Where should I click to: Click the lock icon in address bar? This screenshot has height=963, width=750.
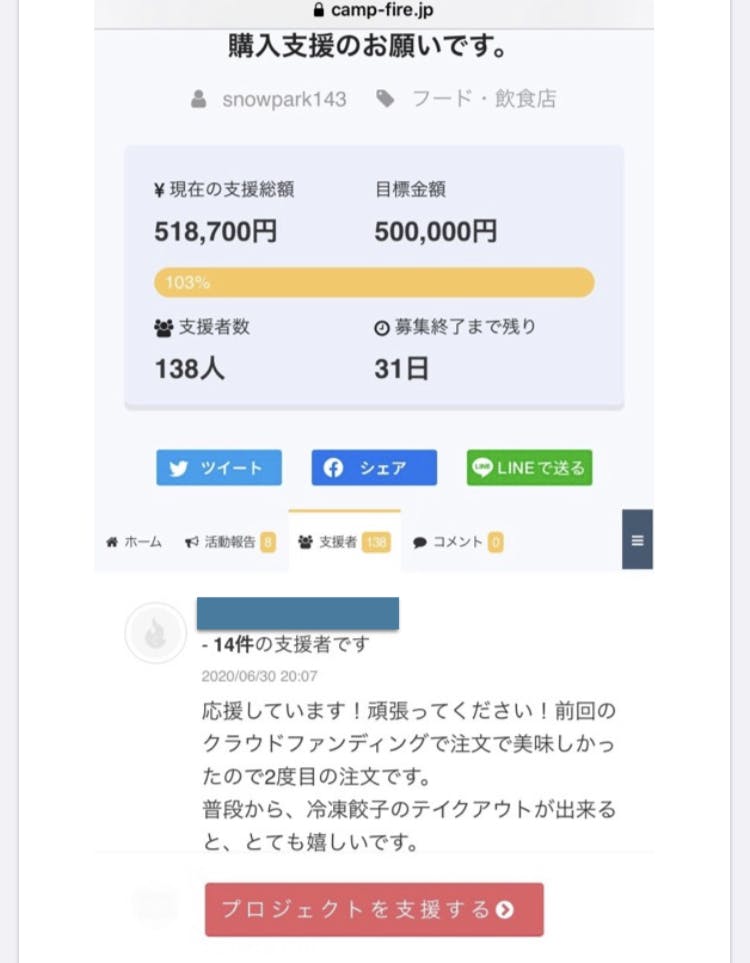point(319,11)
